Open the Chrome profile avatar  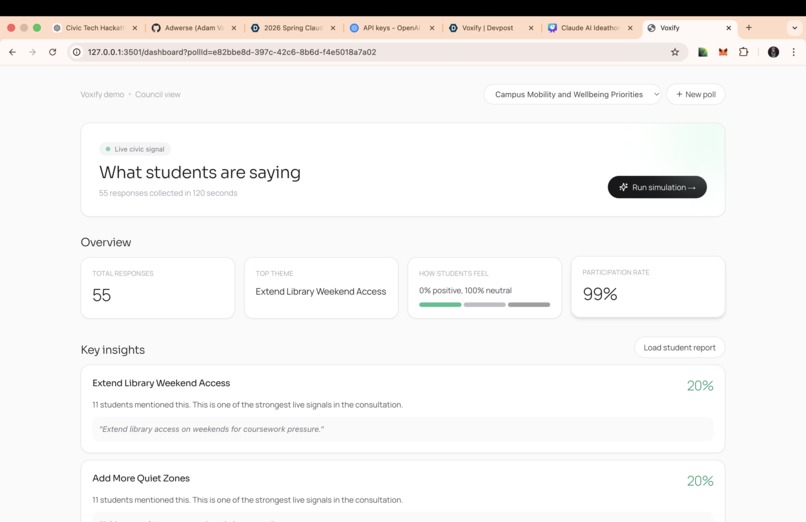(x=773, y=52)
